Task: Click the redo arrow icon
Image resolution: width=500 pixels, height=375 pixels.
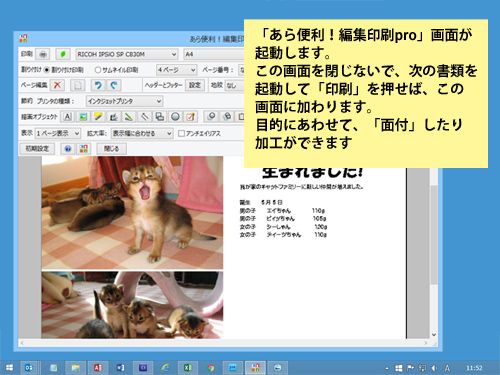Action: [x=114, y=85]
